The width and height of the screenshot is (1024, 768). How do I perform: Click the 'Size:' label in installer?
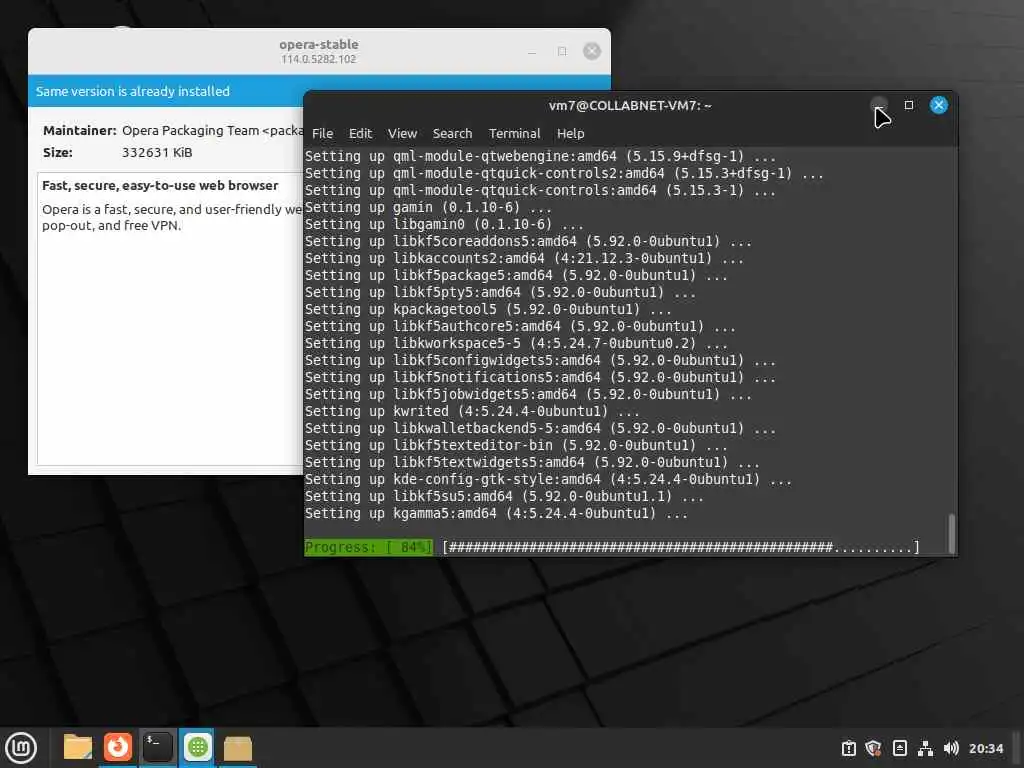57,152
